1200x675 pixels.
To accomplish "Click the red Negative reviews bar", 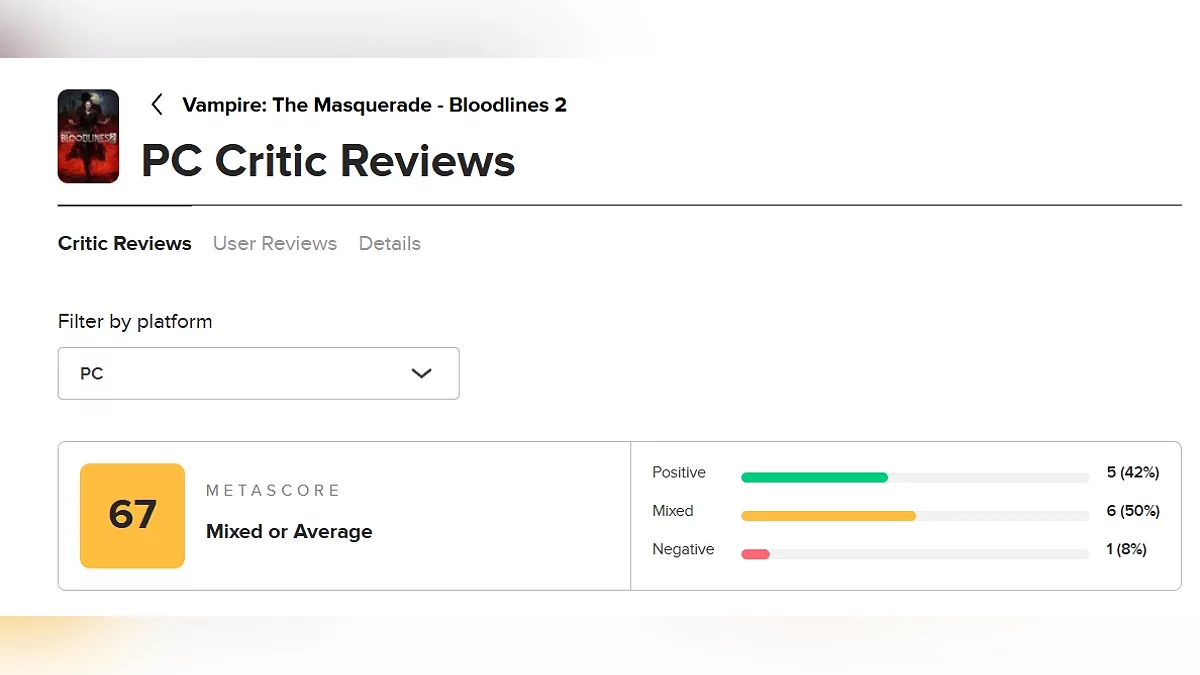I will pos(755,554).
